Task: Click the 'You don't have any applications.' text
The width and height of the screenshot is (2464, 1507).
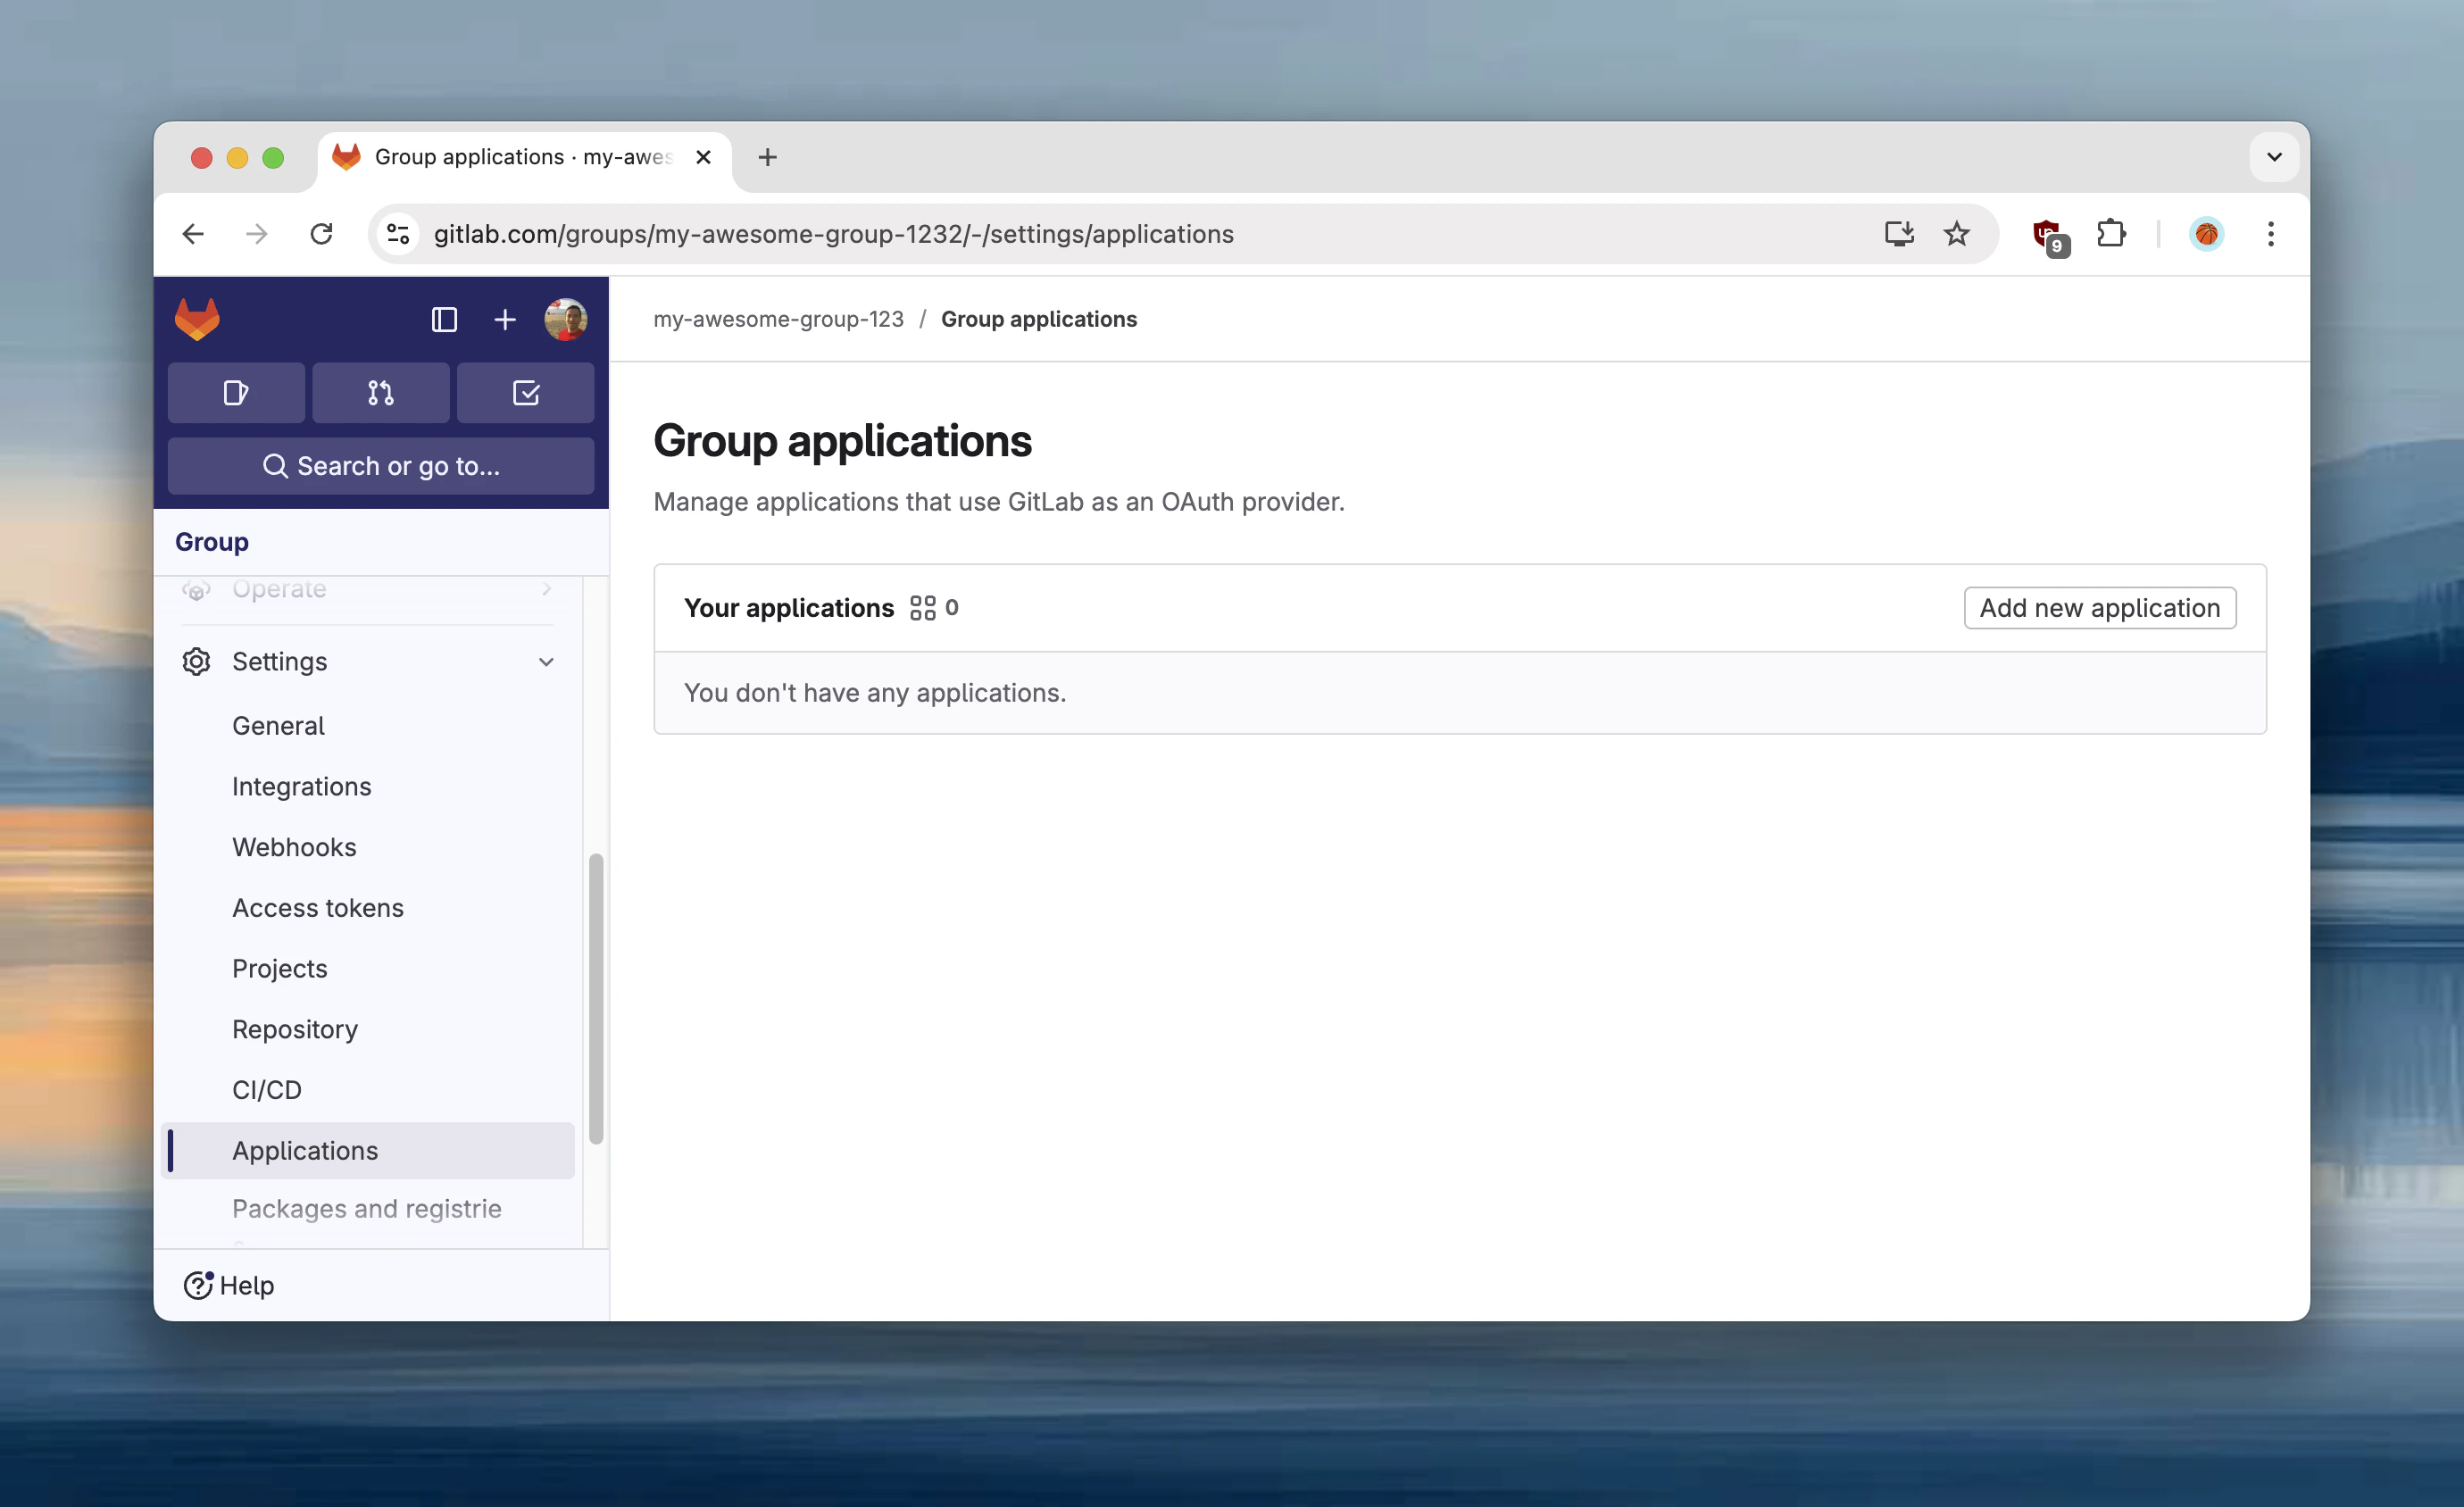Action: pos(874,693)
